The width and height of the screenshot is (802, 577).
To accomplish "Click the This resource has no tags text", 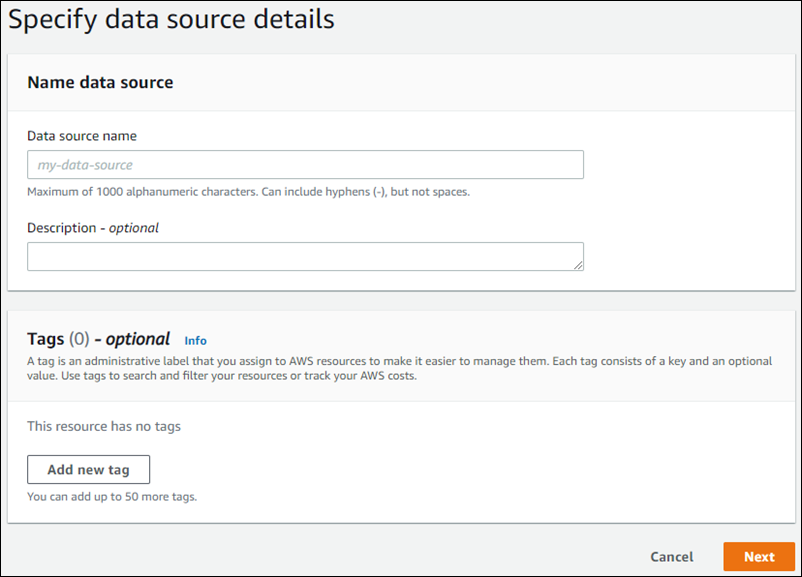I will [x=103, y=425].
